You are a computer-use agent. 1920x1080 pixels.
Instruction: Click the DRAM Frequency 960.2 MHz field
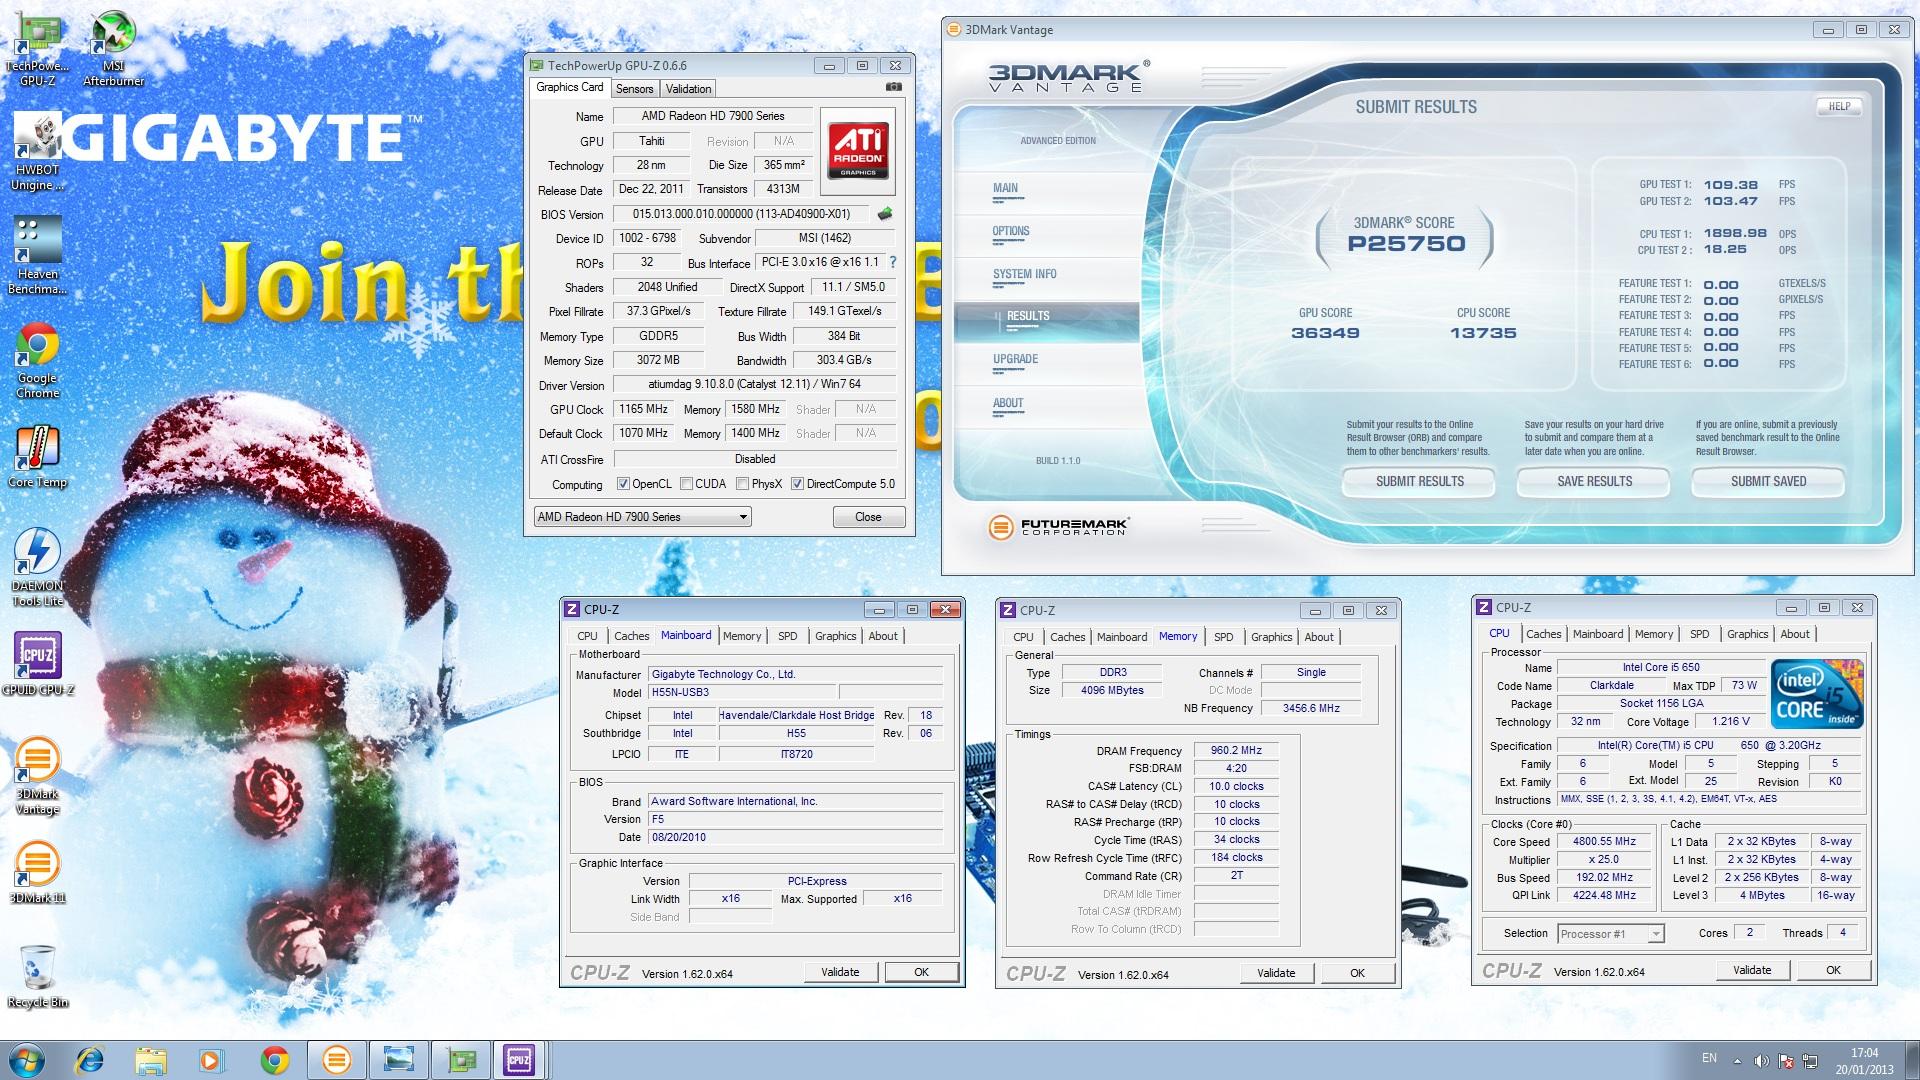[1237, 750]
